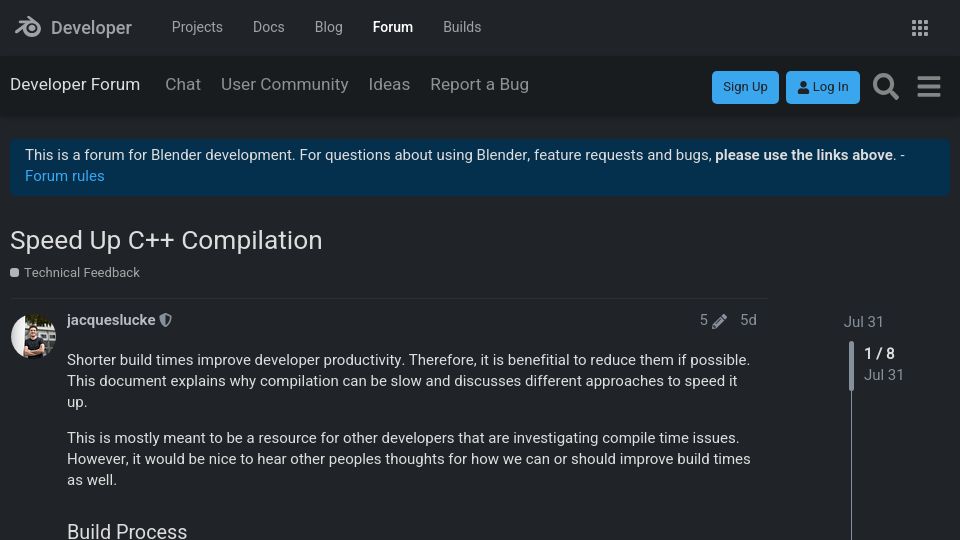Open the Blog menu item
This screenshot has height=540, width=960.
click(329, 27)
